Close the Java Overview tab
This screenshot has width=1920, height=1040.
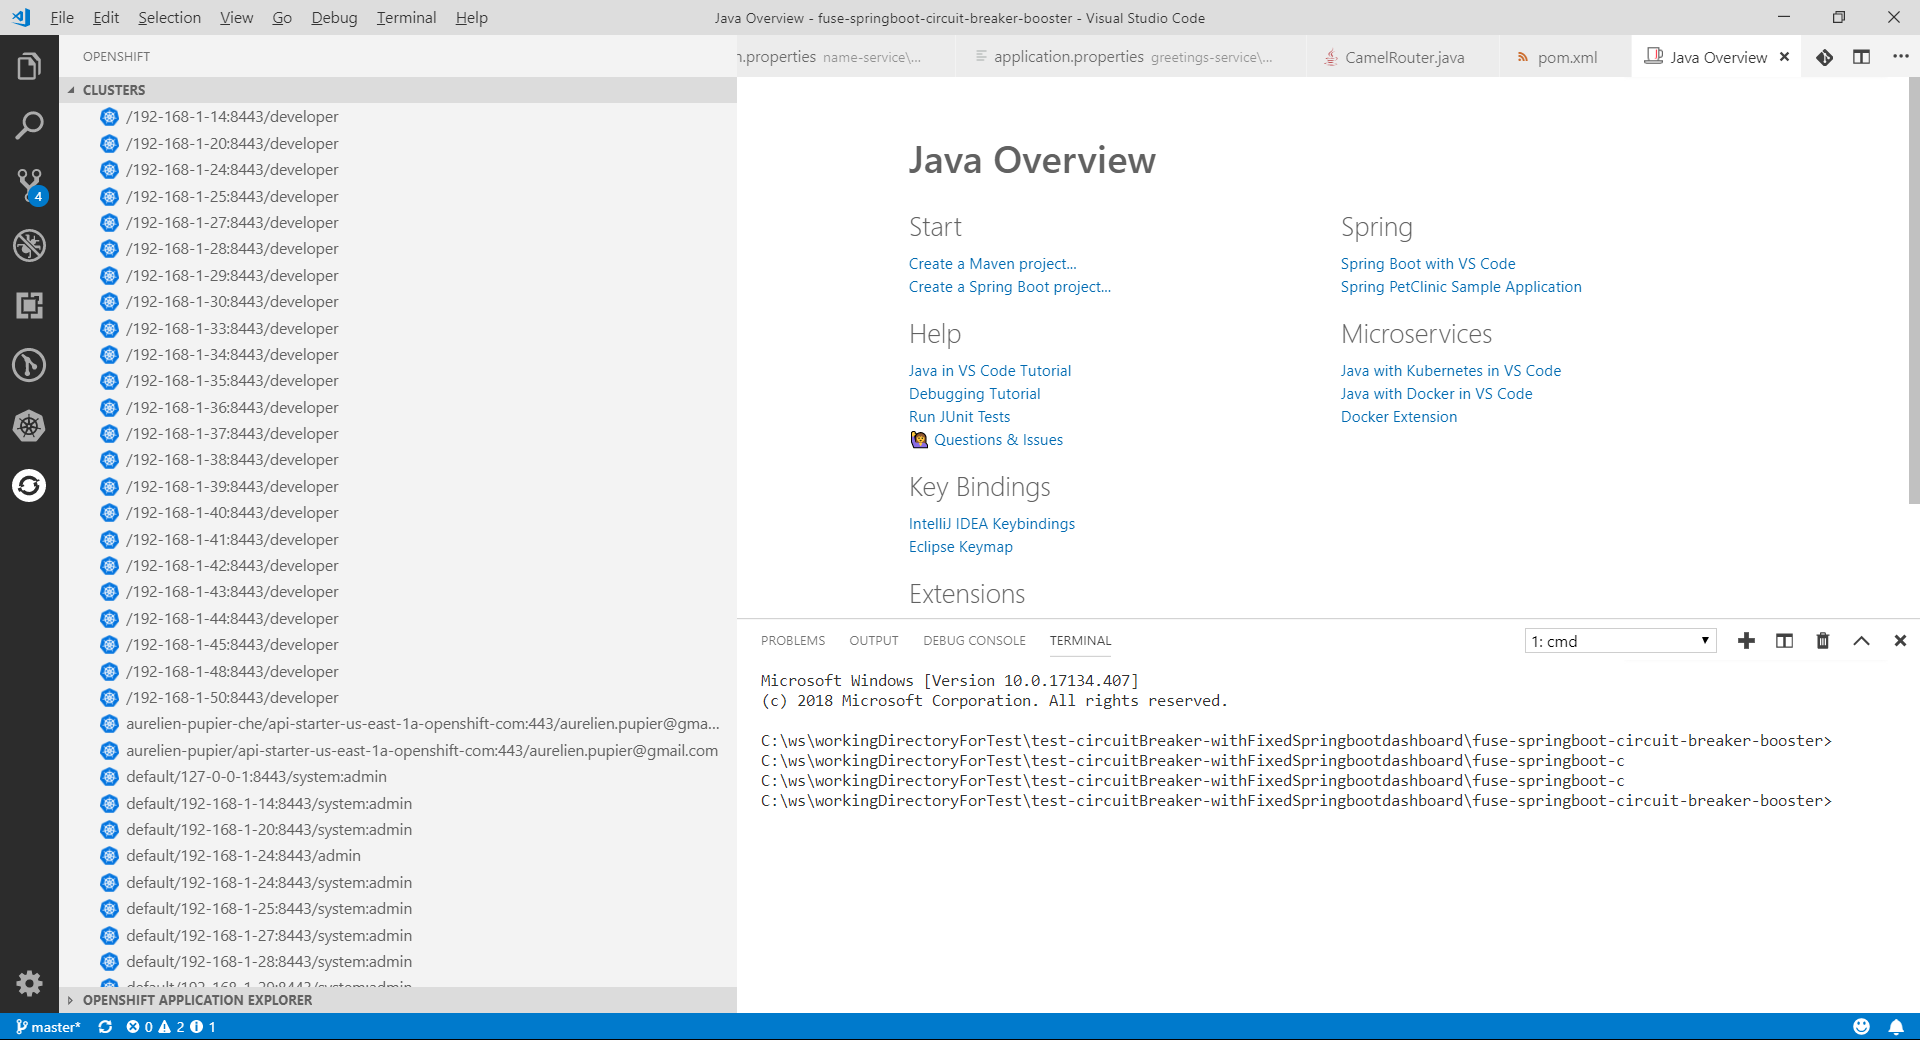(x=1784, y=57)
